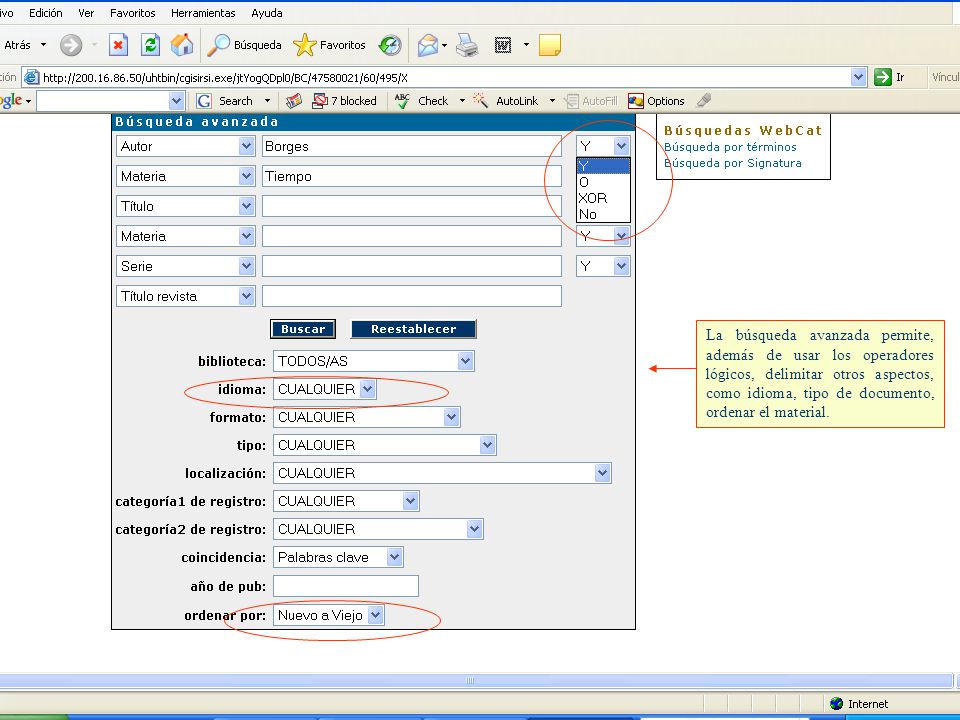Image resolution: width=960 pixels, height=720 pixels.
Task: Open the Google toolbar logo menu
Action: point(15,100)
